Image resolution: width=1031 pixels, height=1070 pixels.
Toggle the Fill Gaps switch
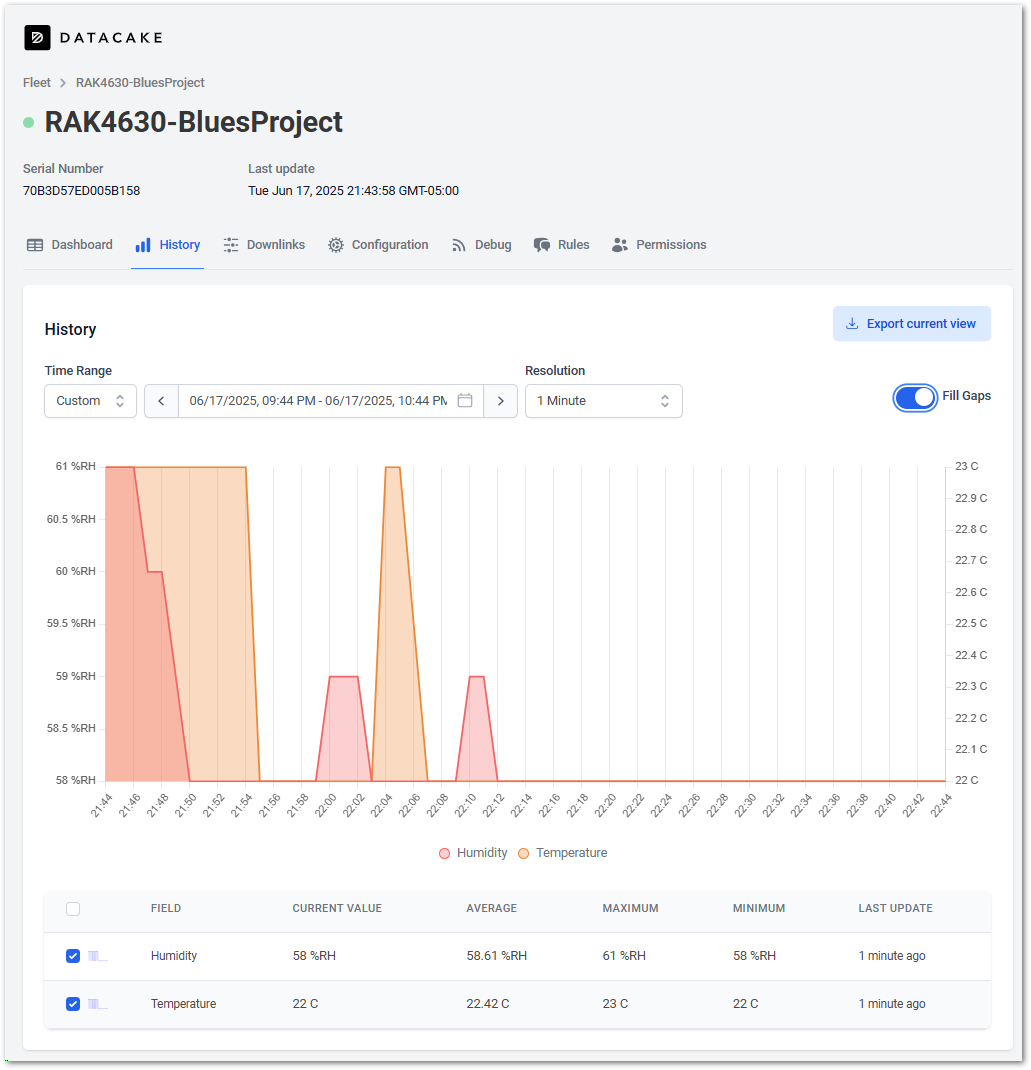pyautogui.click(x=915, y=398)
